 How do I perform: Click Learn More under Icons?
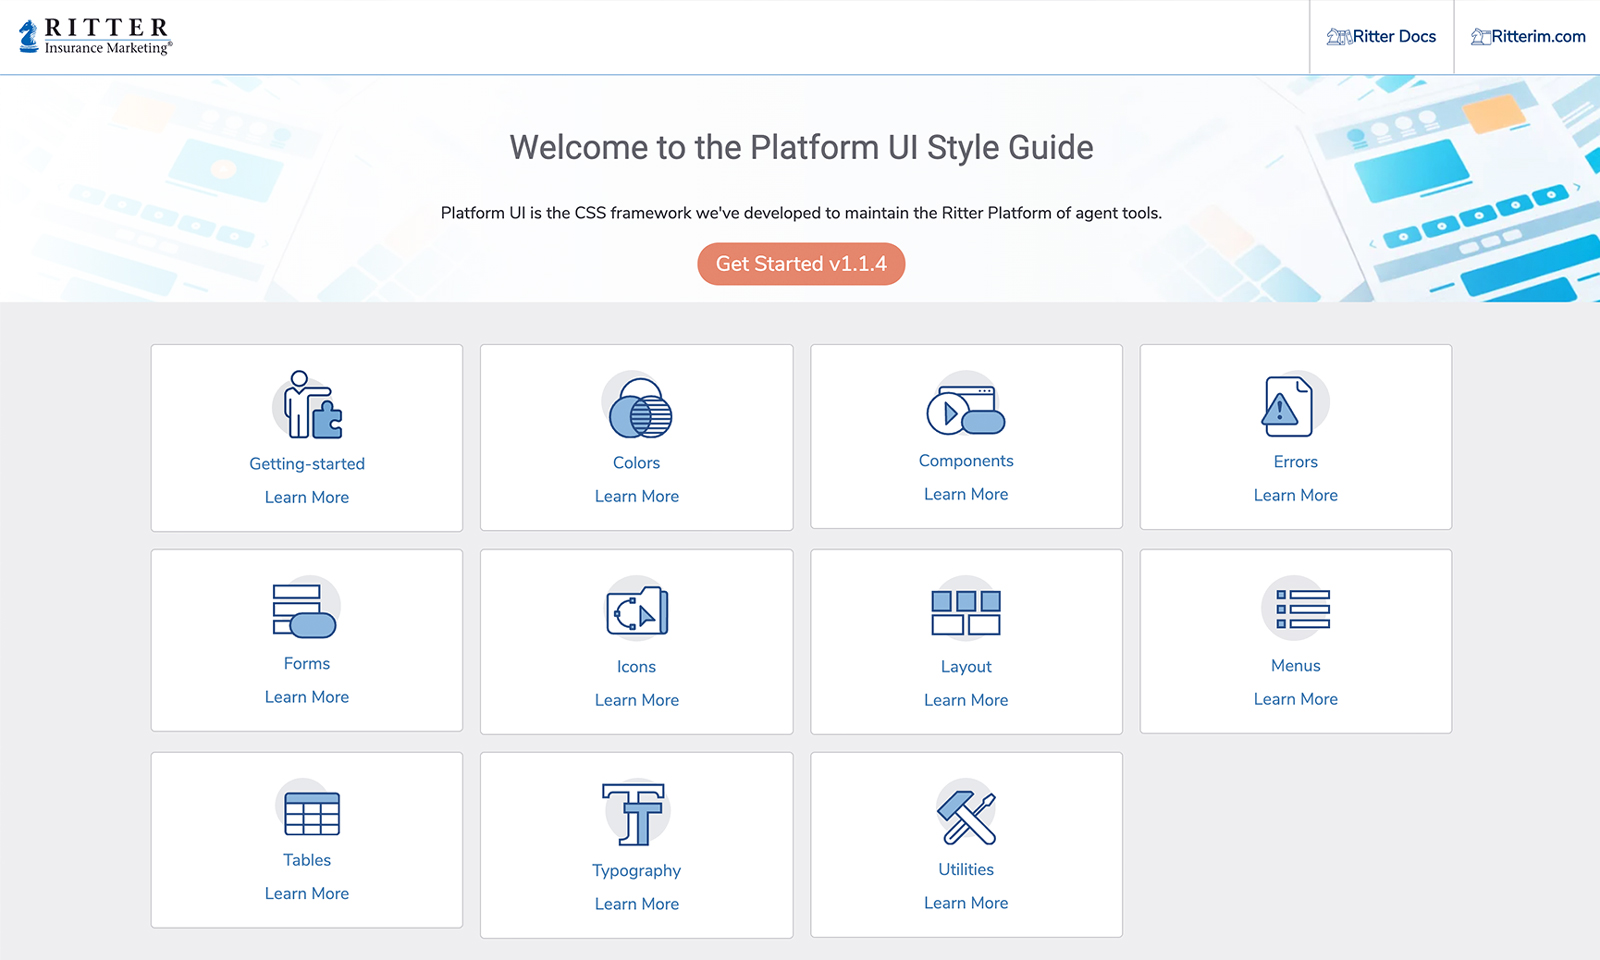[637, 700]
